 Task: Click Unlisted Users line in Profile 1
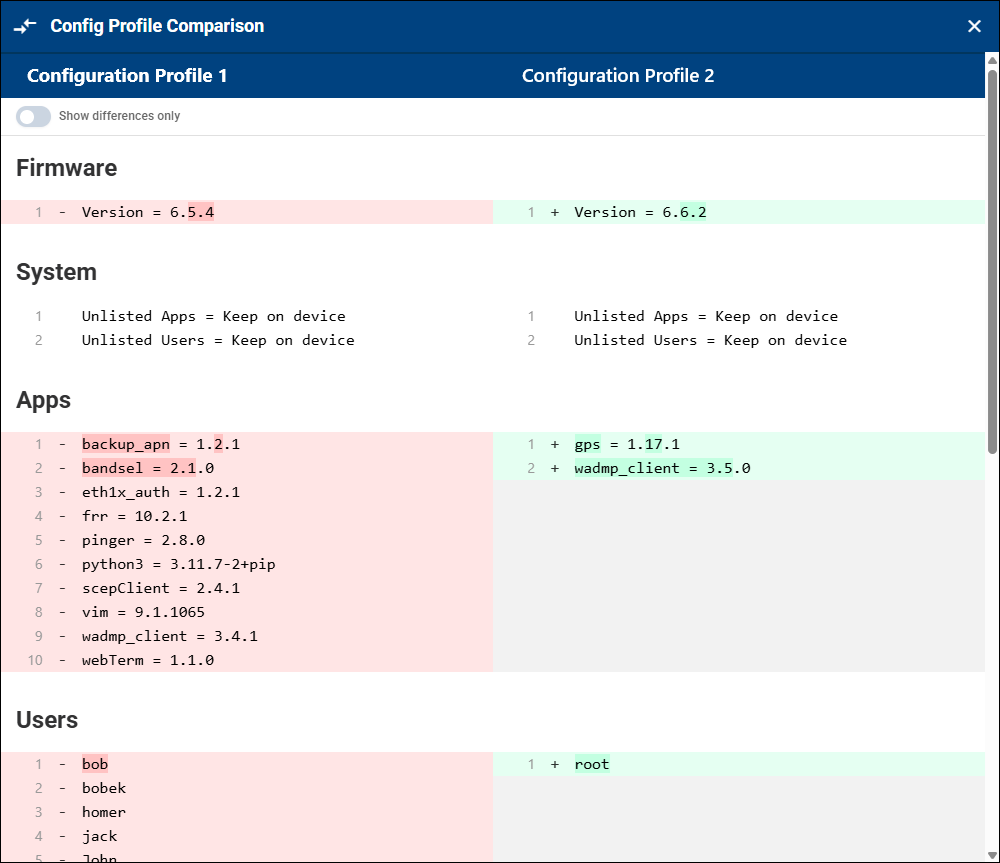tap(247, 341)
